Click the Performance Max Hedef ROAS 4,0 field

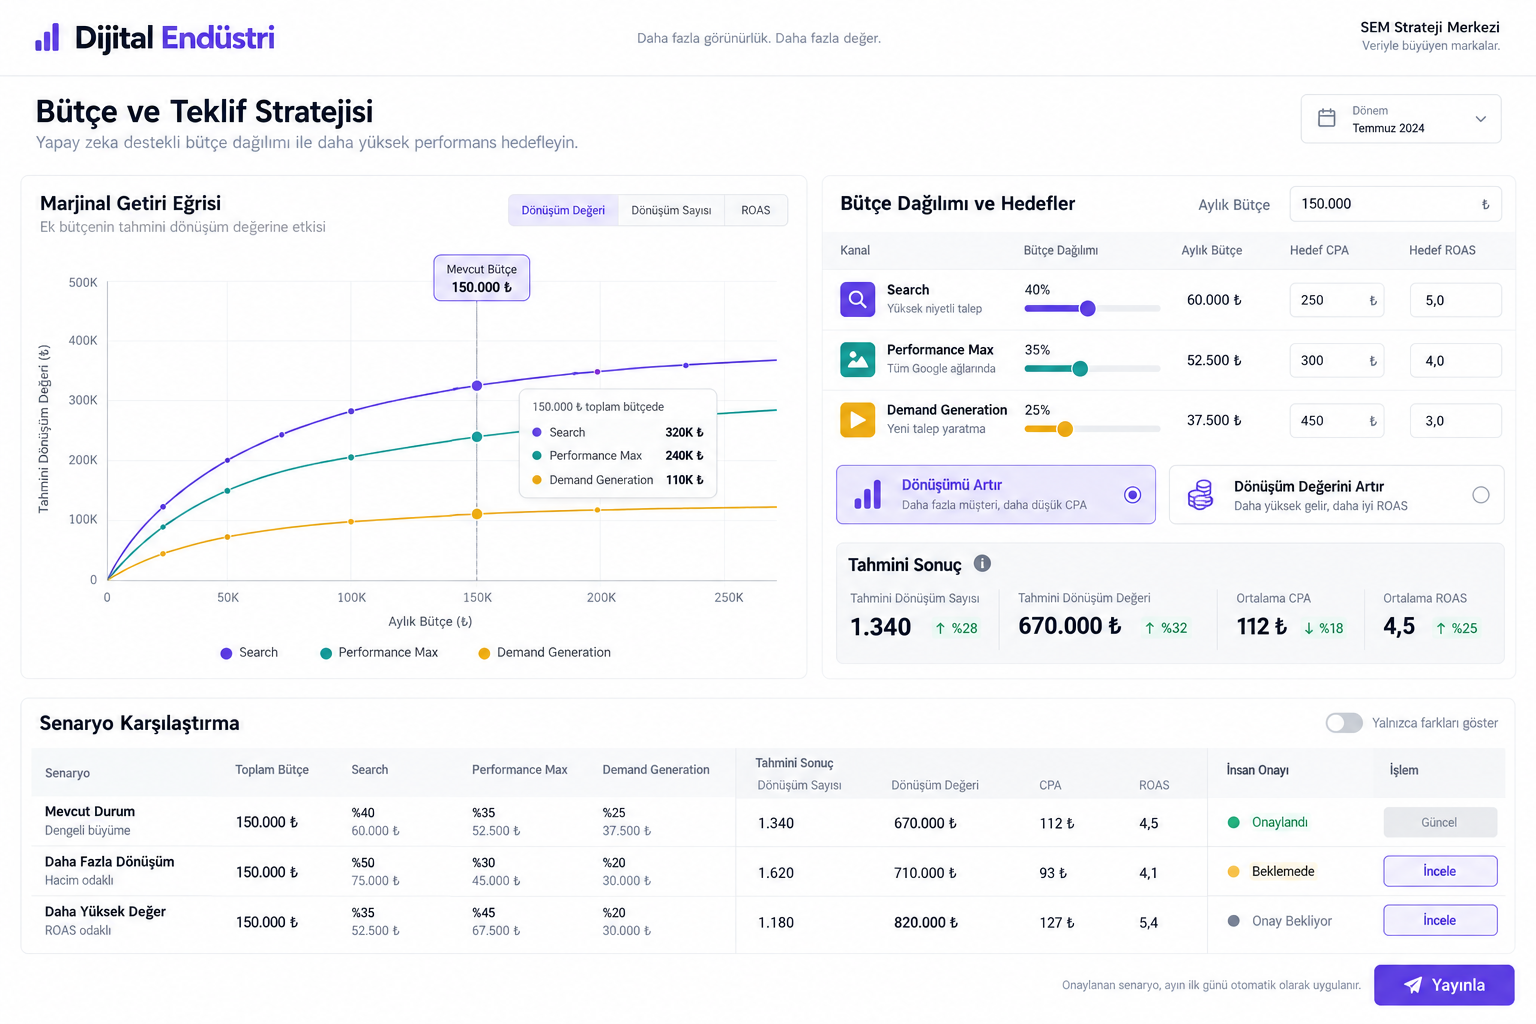pos(1456,360)
